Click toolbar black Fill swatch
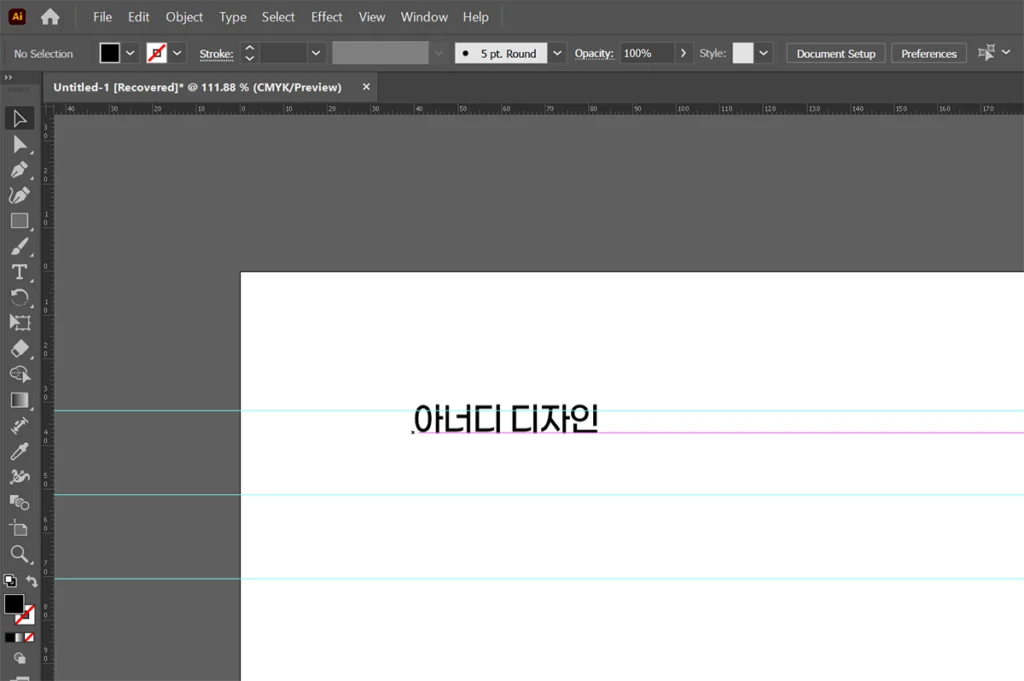 click(x=14, y=604)
